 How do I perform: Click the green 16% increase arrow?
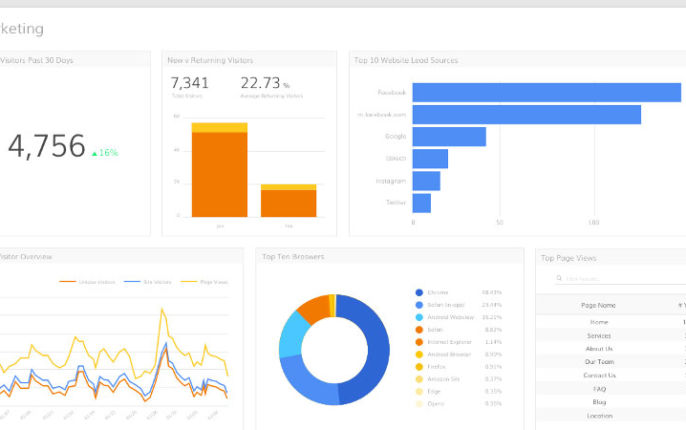(x=95, y=153)
